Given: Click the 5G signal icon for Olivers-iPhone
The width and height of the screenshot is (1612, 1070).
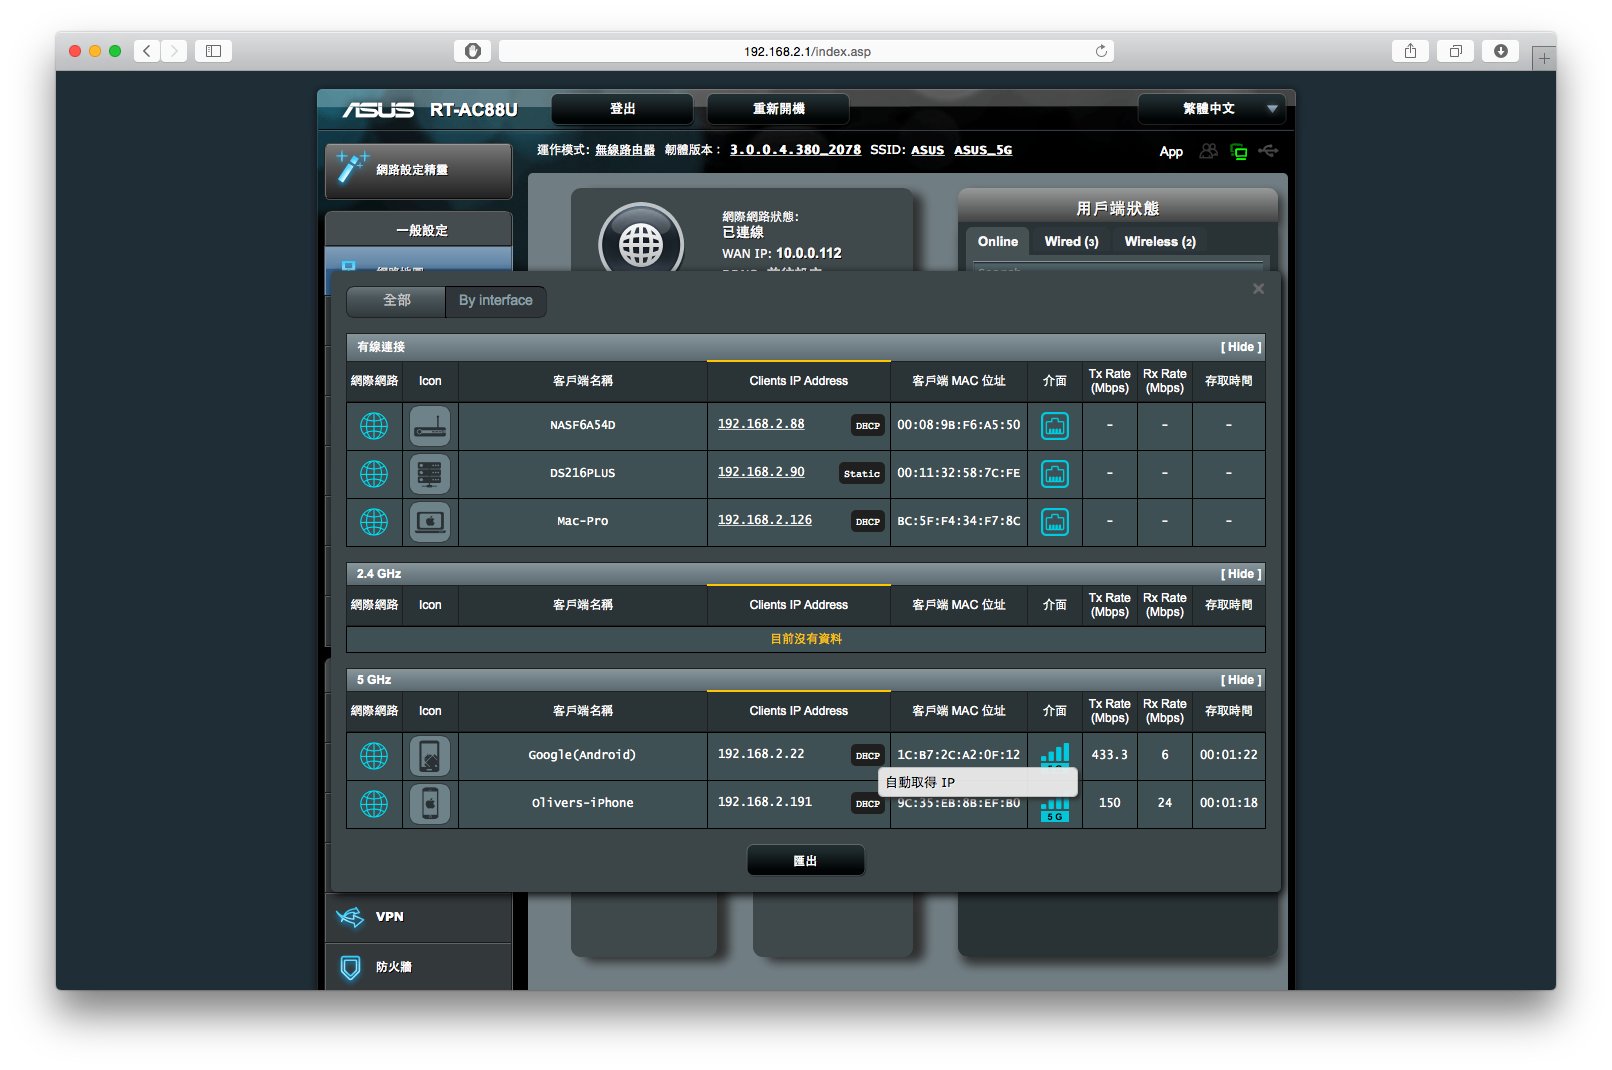Looking at the screenshot, I should pyautogui.click(x=1055, y=810).
